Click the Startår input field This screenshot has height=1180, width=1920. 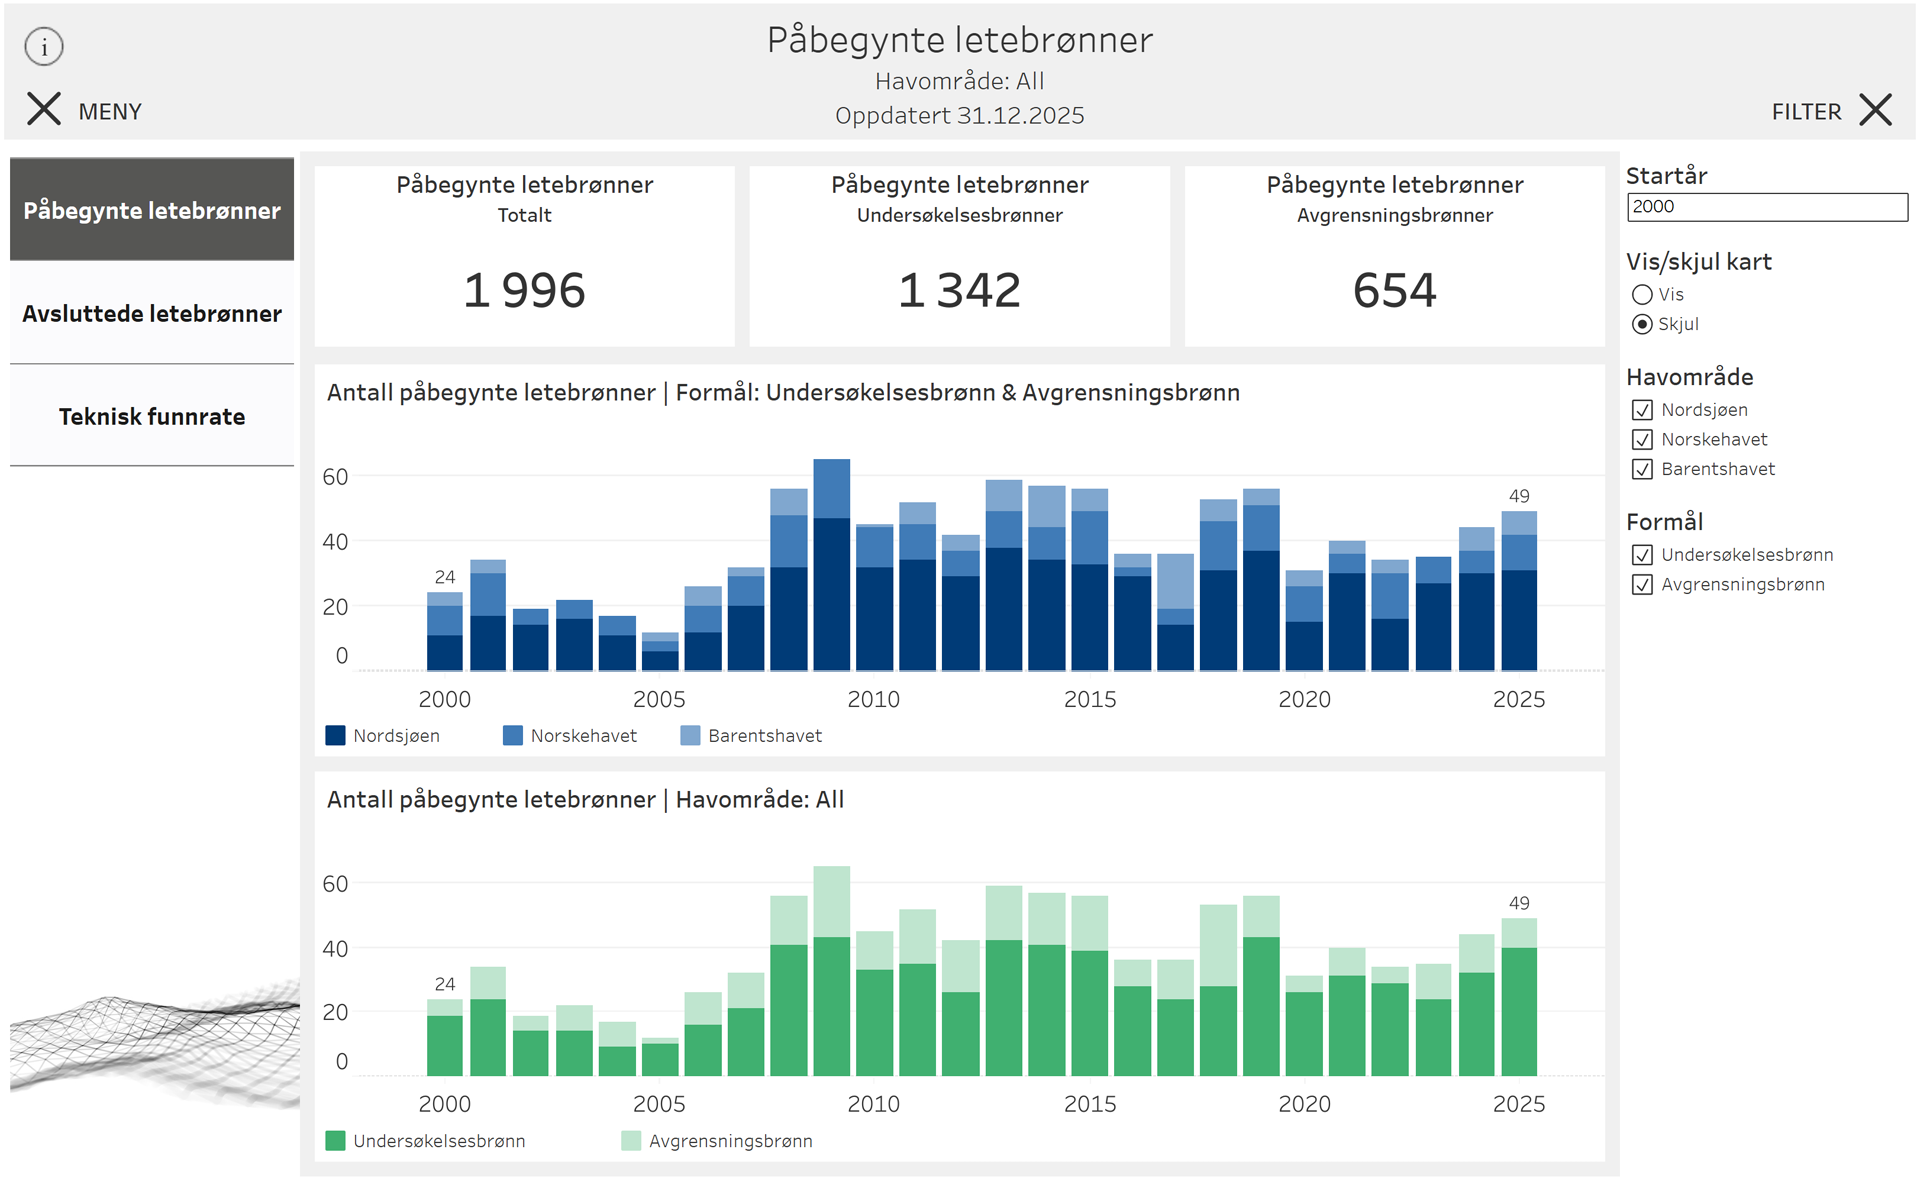coord(1767,207)
